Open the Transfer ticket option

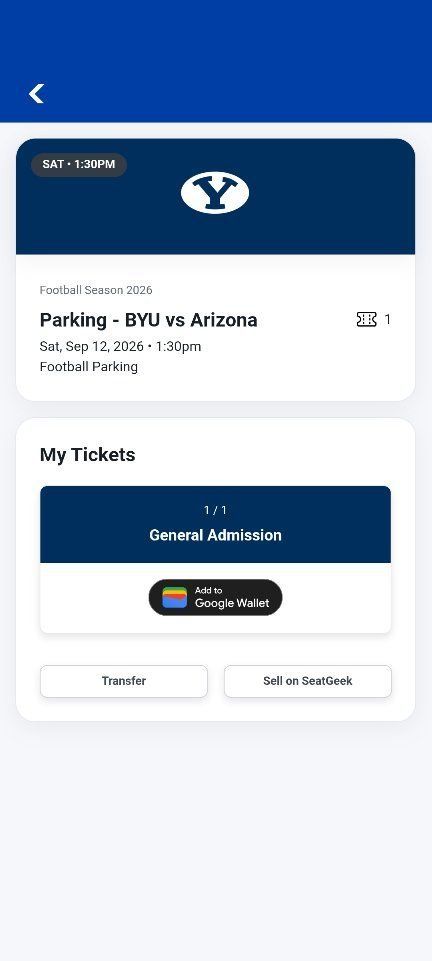pyautogui.click(x=124, y=681)
